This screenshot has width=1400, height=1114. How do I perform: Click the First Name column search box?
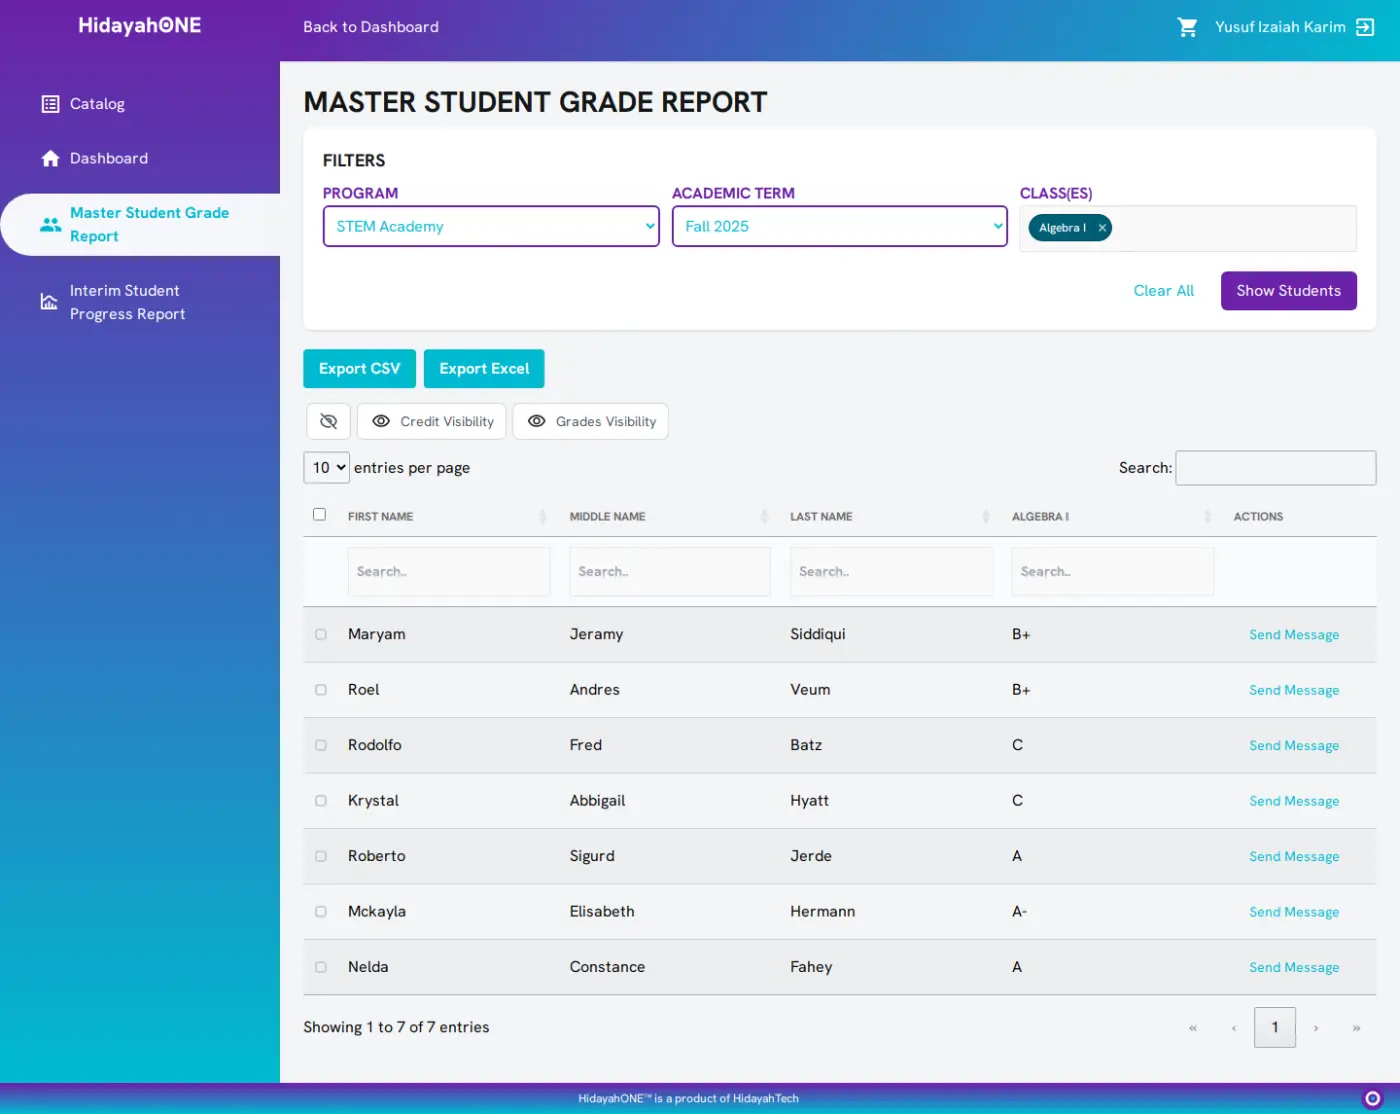(449, 572)
